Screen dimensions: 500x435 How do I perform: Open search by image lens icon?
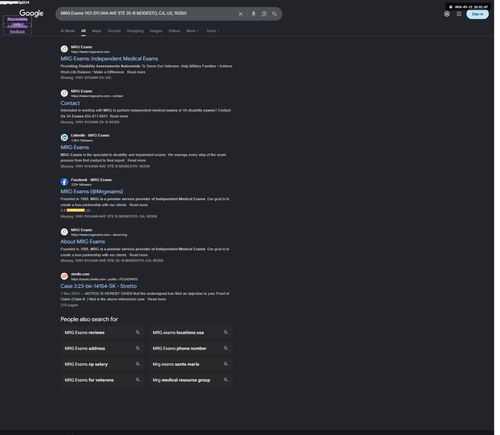point(264,14)
